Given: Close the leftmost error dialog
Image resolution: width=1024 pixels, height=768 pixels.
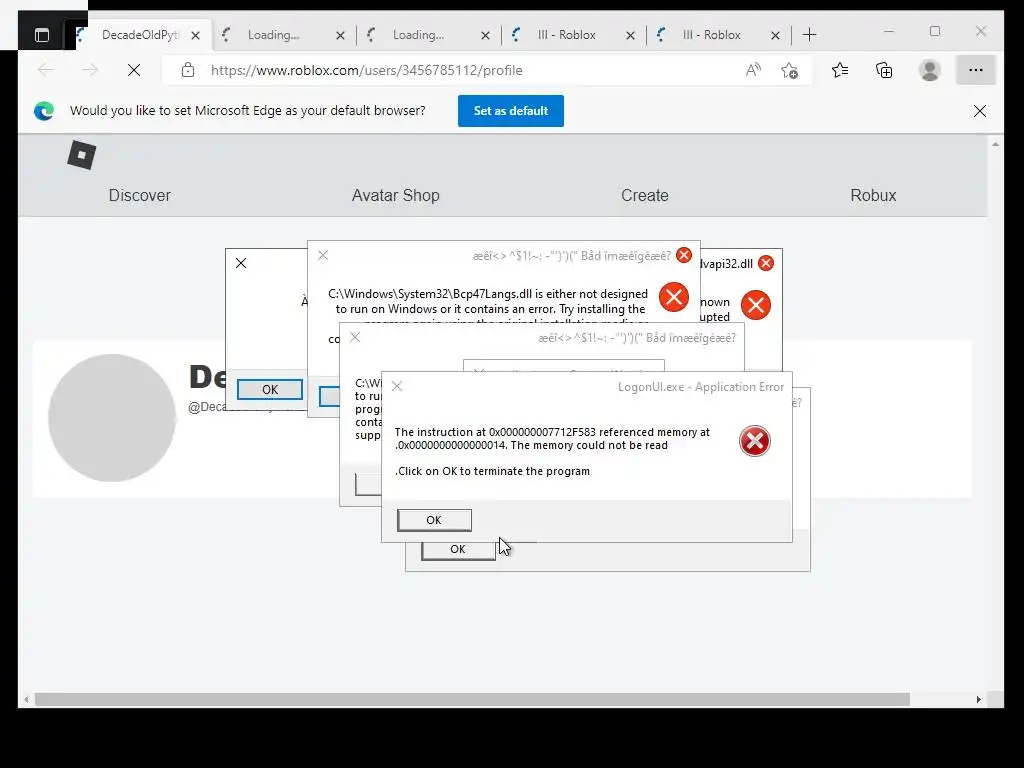Looking at the screenshot, I should [241, 263].
